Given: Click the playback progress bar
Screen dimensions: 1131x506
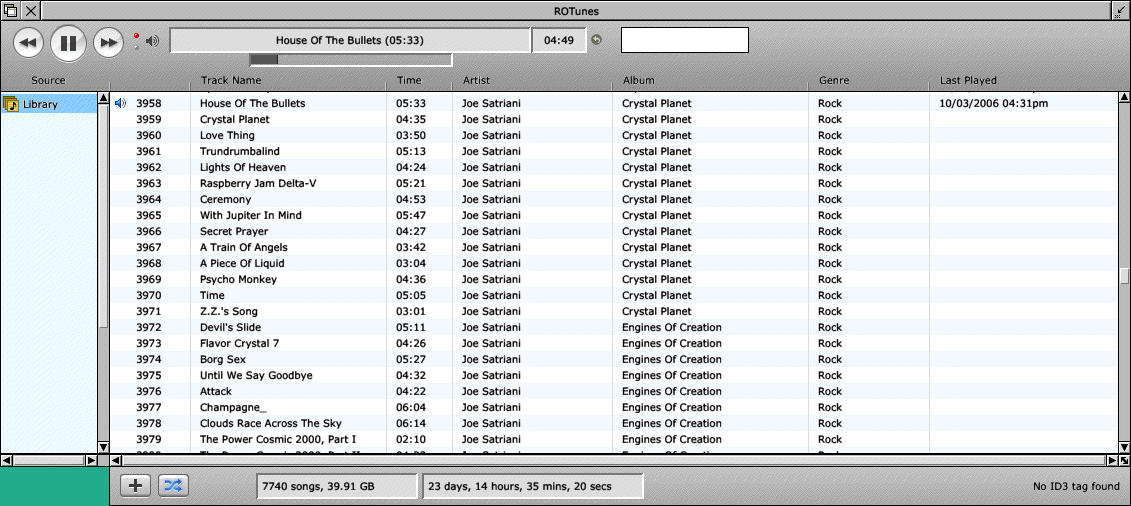Looking at the screenshot, I should pos(351,60).
